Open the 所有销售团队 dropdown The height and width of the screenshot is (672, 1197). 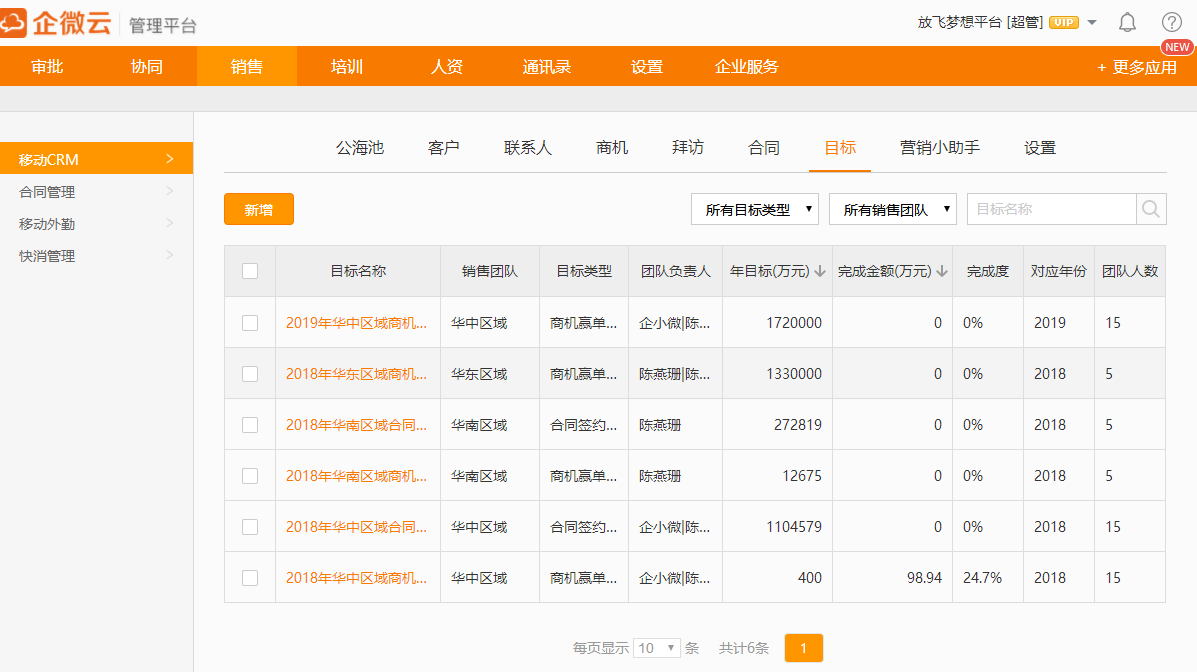pyautogui.click(x=893, y=209)
